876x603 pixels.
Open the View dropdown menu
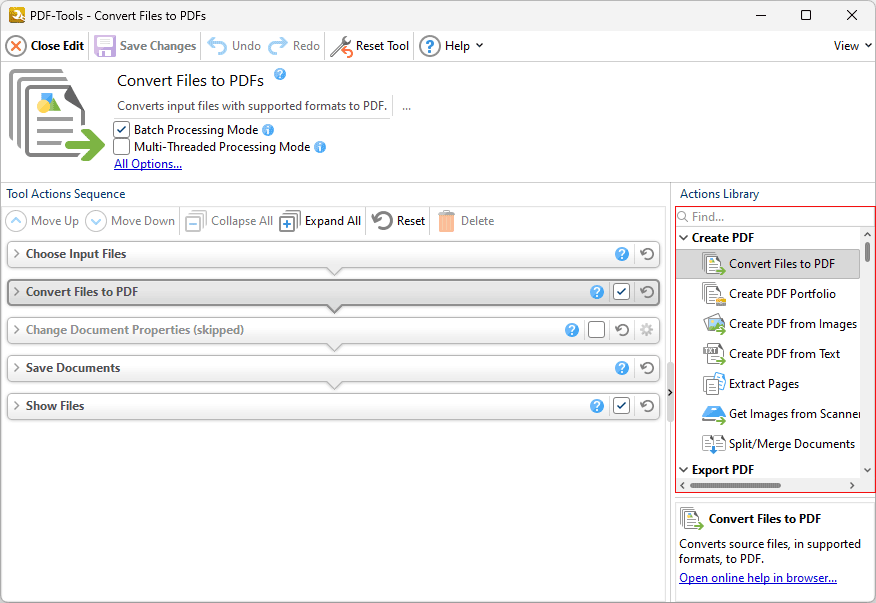tap(852, 46)
